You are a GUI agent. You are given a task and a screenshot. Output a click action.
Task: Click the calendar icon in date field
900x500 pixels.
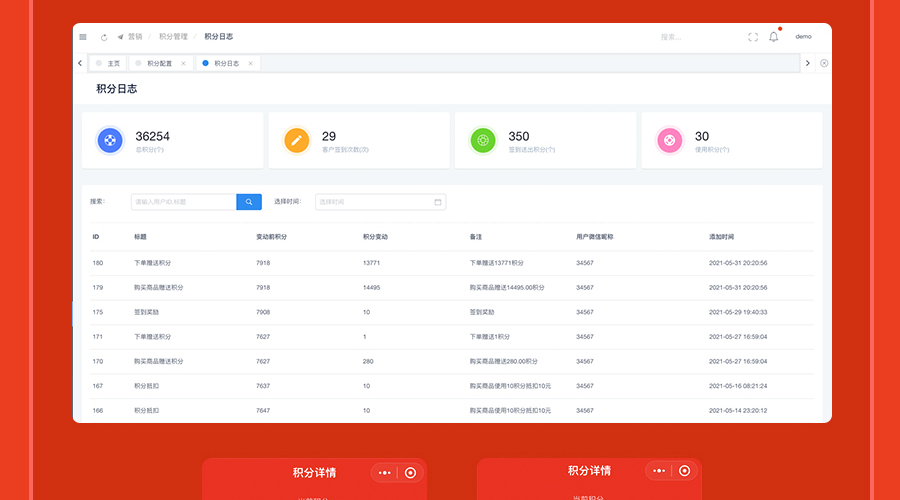[x=438, y=202]
